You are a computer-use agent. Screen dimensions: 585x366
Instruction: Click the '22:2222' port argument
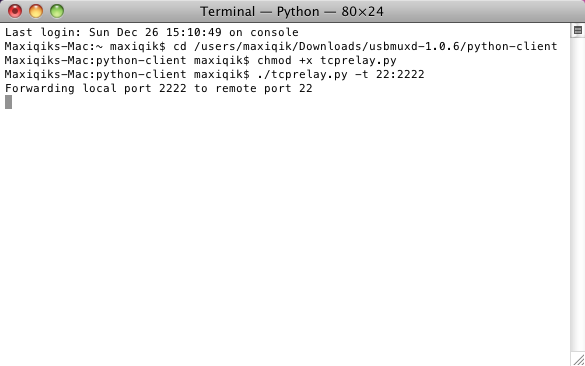click(400, 74)
